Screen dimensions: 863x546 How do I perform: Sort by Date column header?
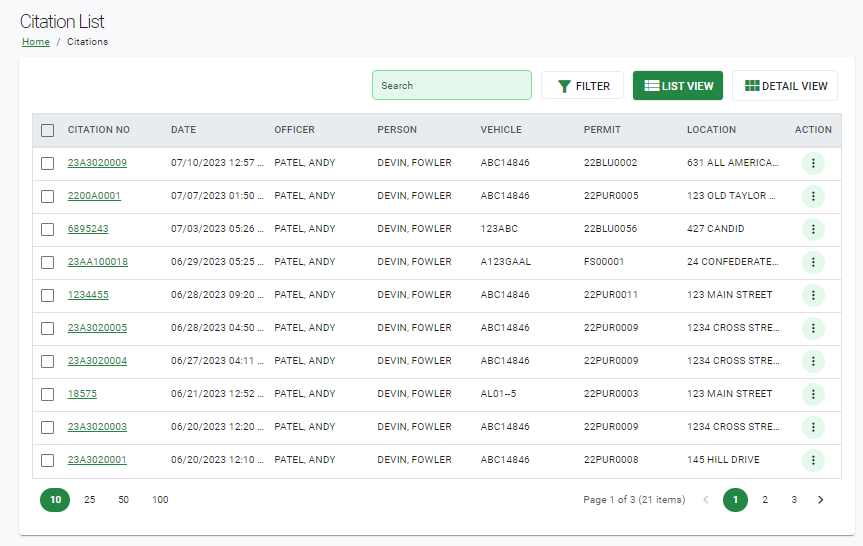[x=183, y=130]
